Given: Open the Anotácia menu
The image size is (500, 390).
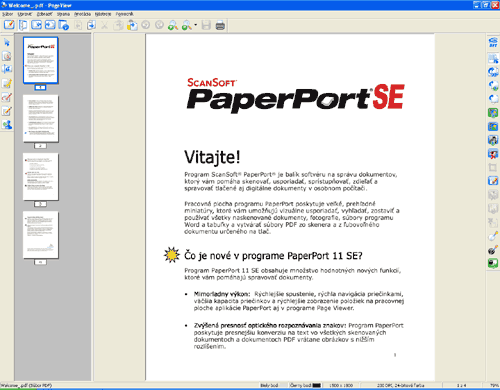Looking at the screenshot, I should click(82, 14).
